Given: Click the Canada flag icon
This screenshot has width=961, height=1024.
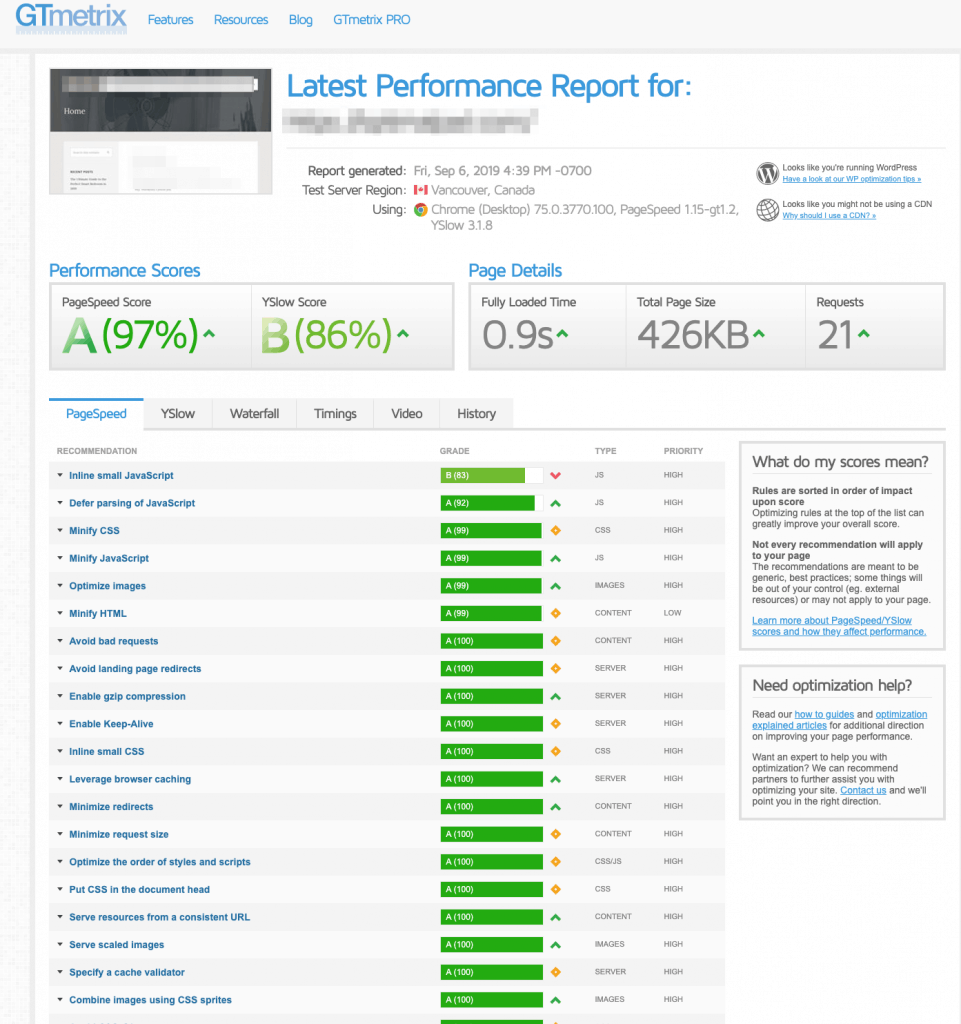Looking at the screenshot, I should (x=420, y=190).
